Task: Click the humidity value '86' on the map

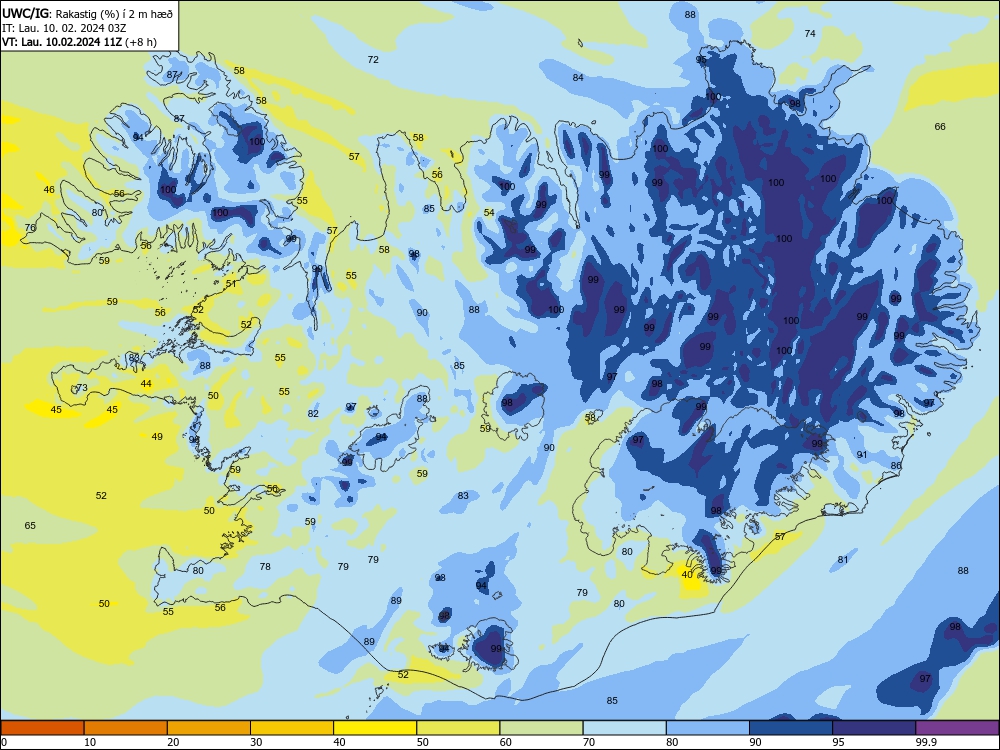Action: [896, 466]
